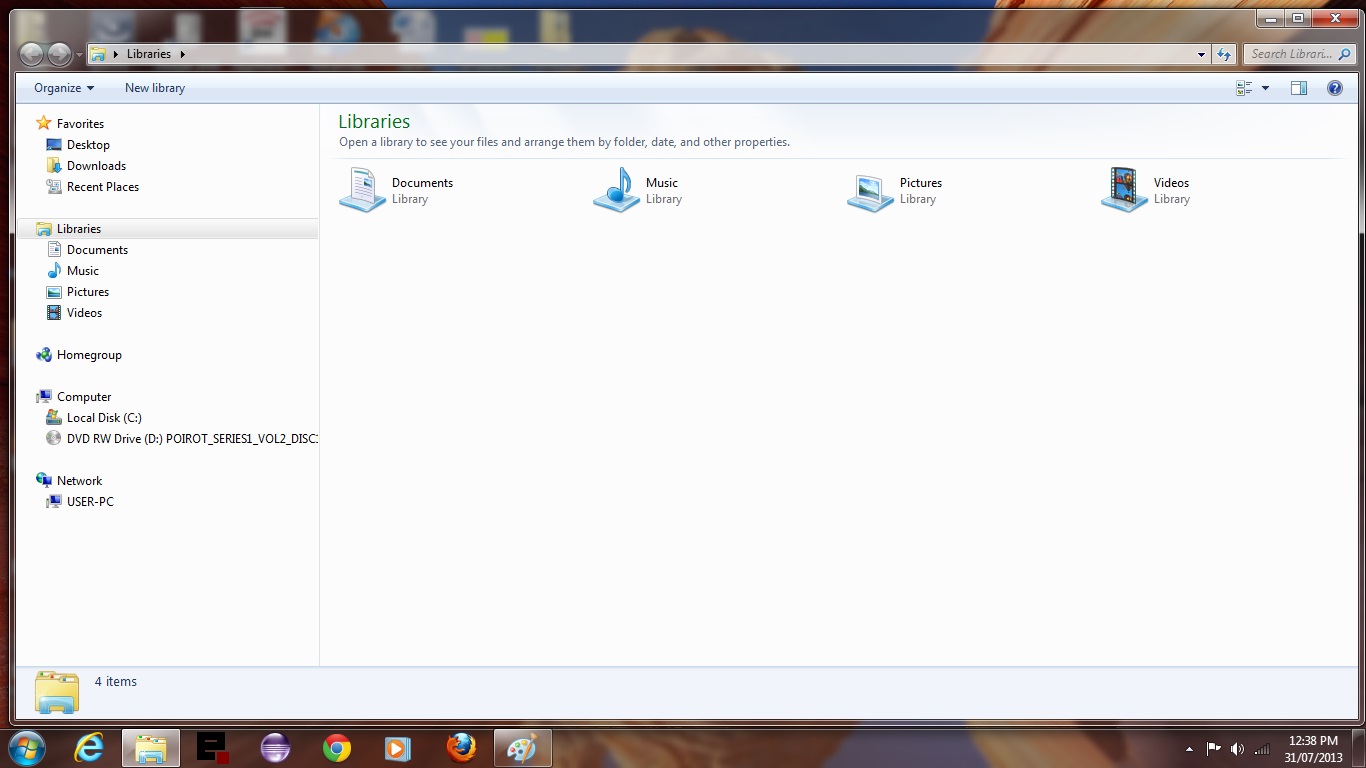Click the Back navigation button
Image resolution: width=1366 pixels, height=768 pixels.
(31, 54)
